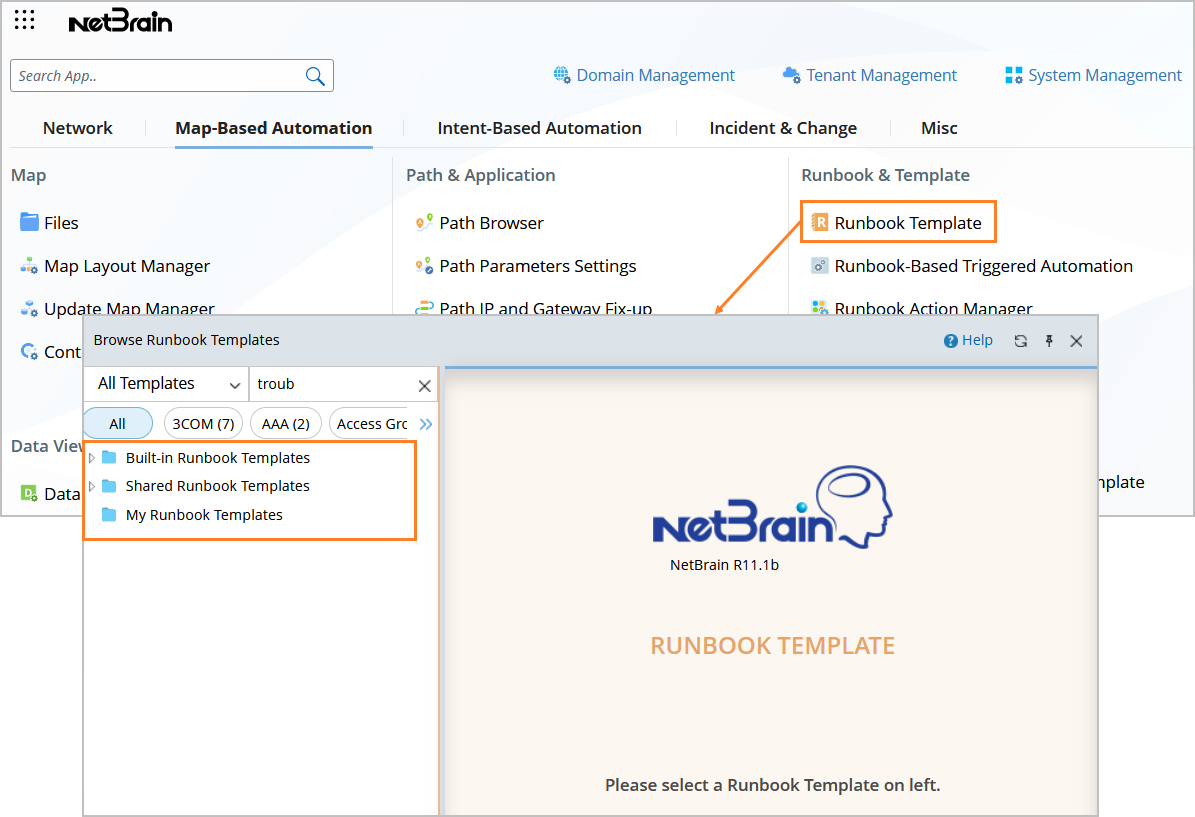The width and height of the screenshot is (1195, 817).
Task: Filter by Access Grc tag
Action: click(372, 424)
